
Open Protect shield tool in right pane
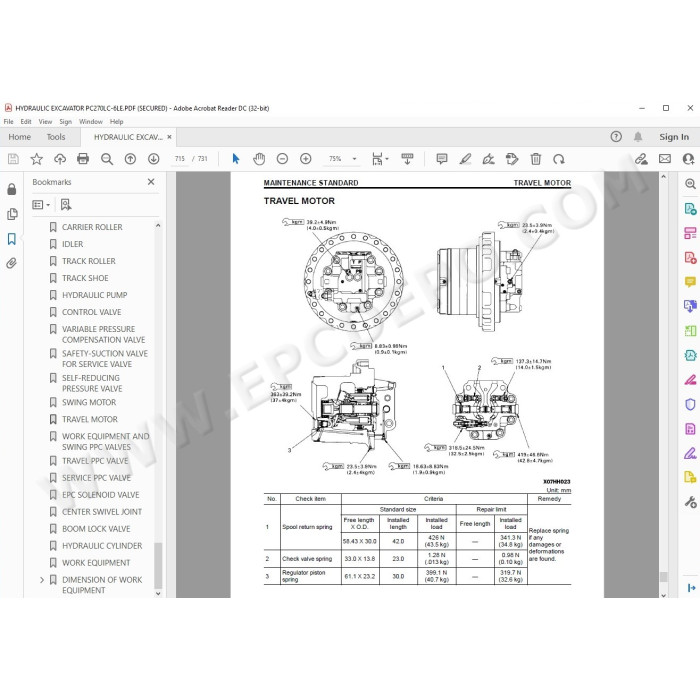click(690, 404)
